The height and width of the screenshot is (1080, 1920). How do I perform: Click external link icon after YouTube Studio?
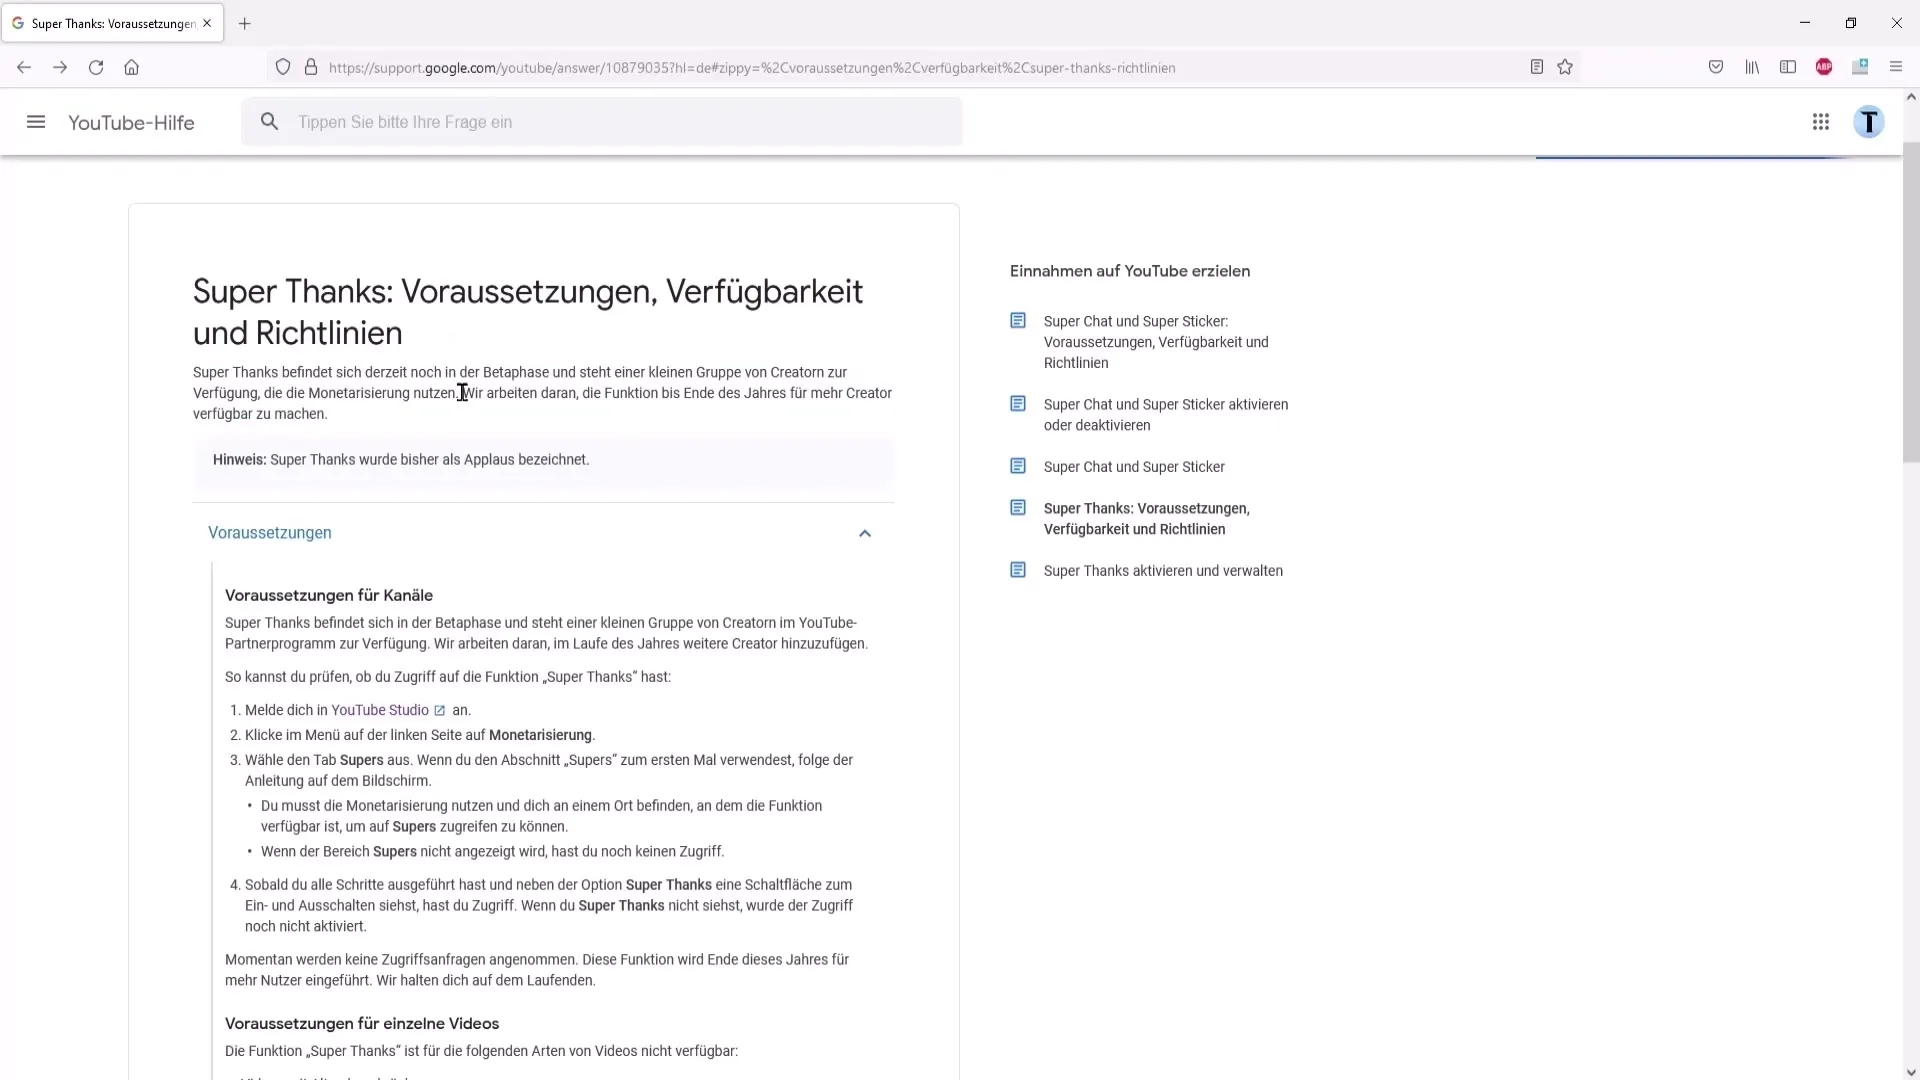point(439,710)
